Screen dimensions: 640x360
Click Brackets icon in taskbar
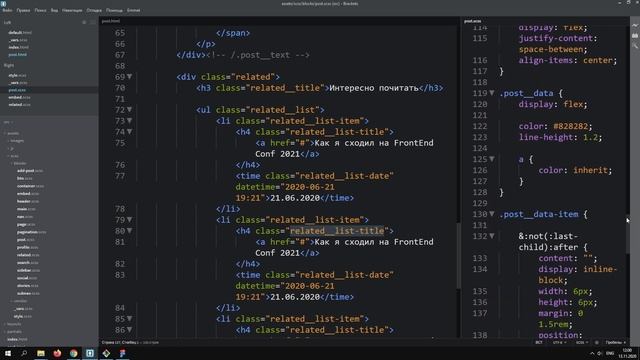[90, 353]
